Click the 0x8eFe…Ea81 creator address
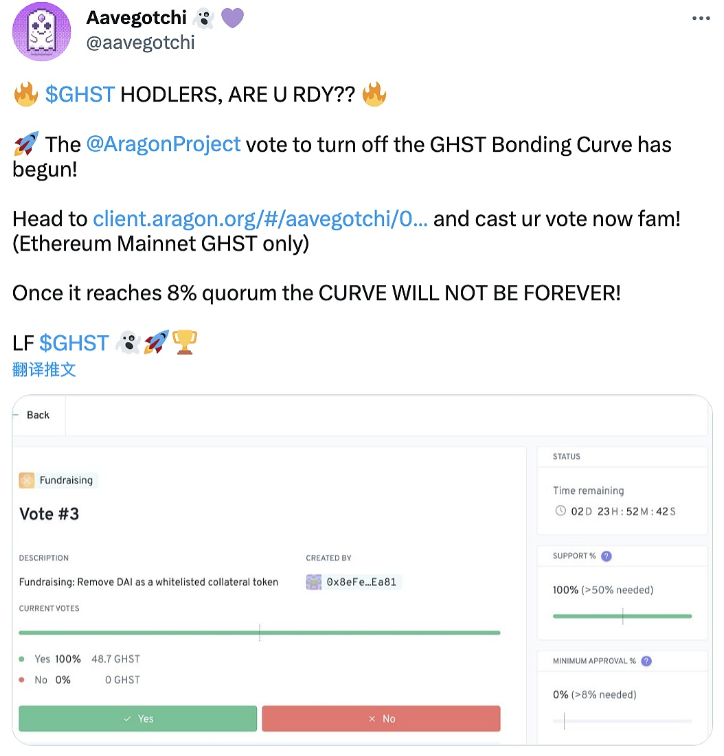Viewport: 724px width, 756px height. coord(363,582)
